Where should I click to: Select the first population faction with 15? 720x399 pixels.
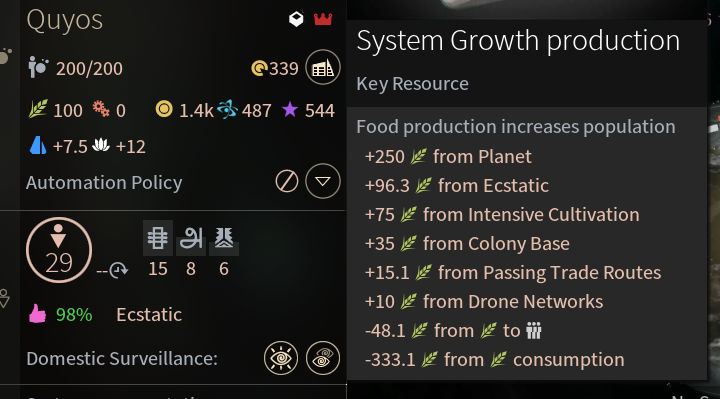158,250
